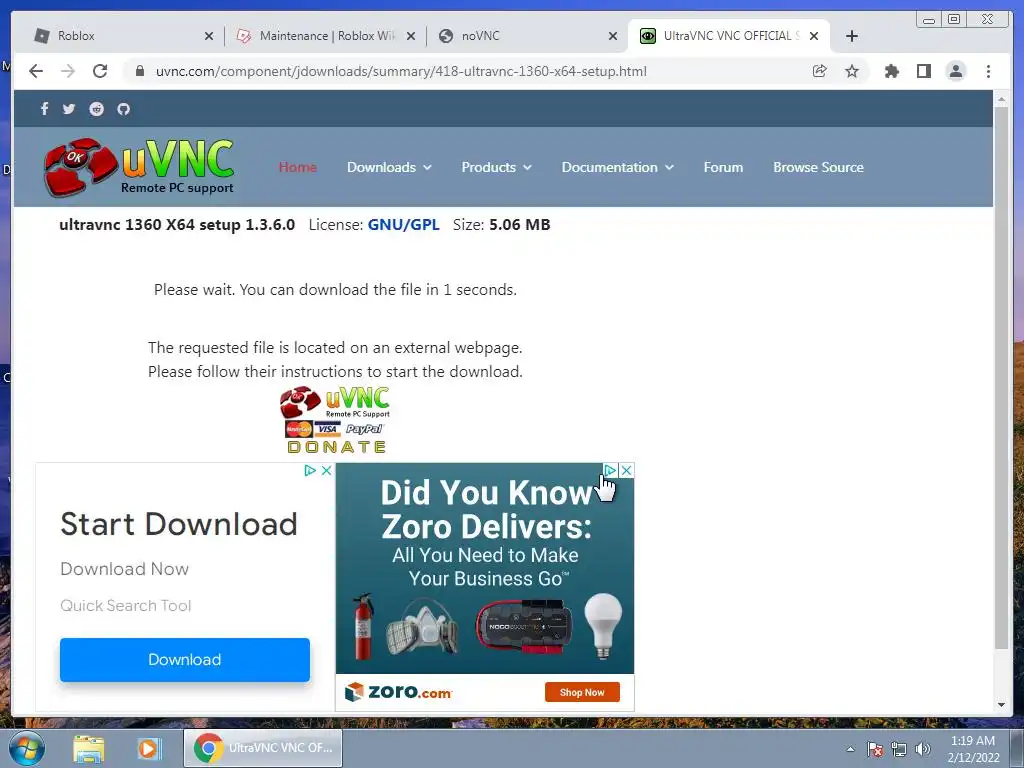View site information via the padlock icon

(x=139, y=71)
